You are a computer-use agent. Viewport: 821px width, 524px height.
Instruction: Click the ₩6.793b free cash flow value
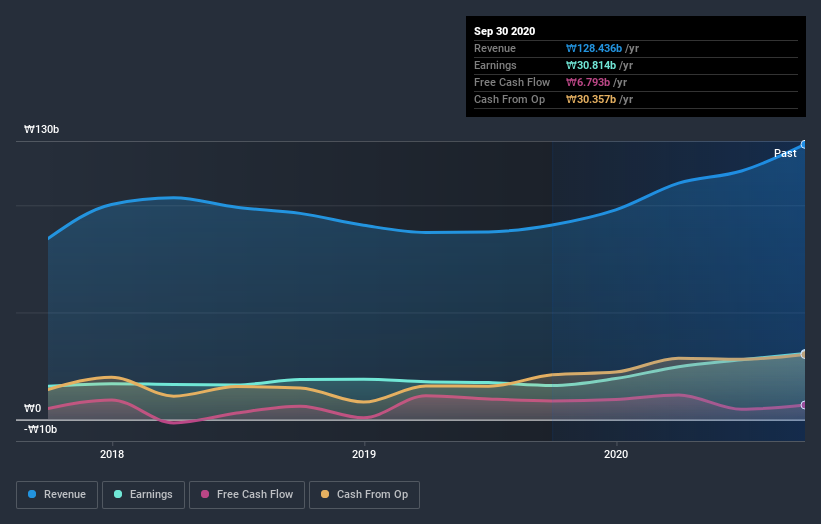(x=587, y=82)
